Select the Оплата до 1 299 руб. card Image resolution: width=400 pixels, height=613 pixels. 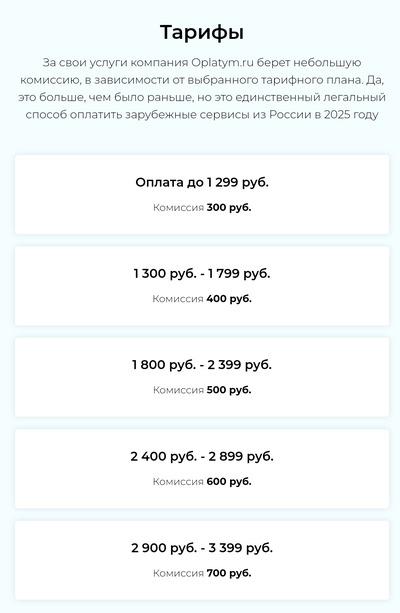tap(202, 195)
